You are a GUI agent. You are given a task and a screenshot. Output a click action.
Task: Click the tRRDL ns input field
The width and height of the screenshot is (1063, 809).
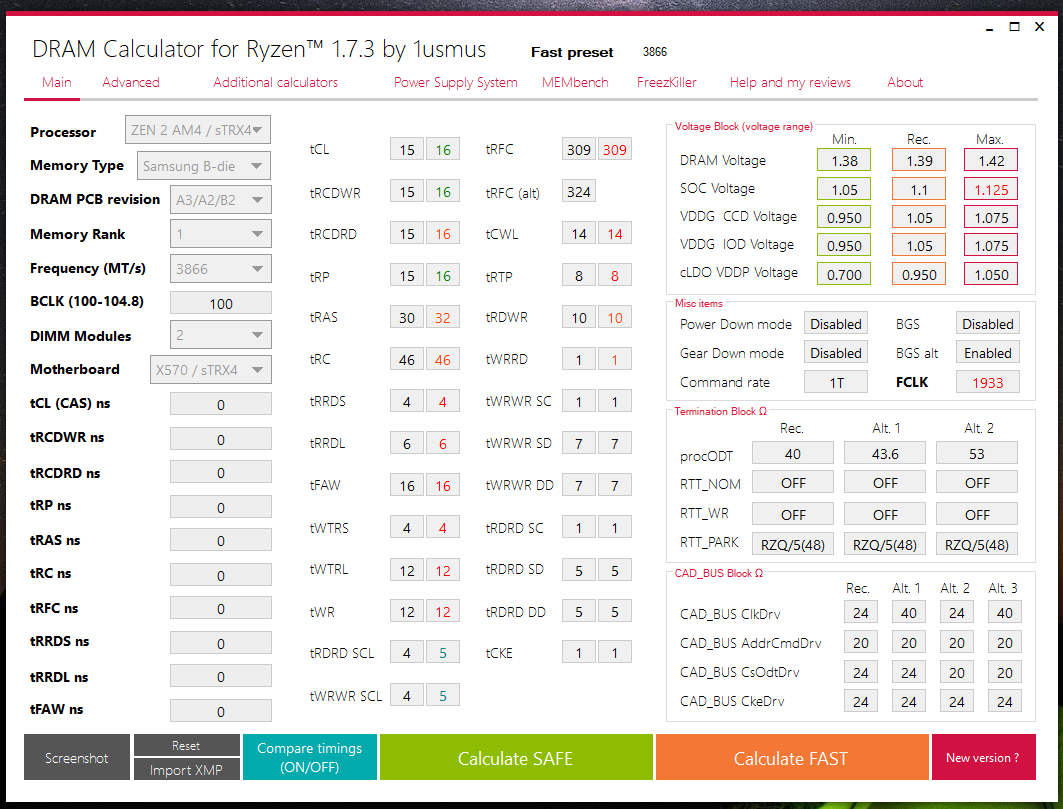pyautogui.click(x=220, y=676)
